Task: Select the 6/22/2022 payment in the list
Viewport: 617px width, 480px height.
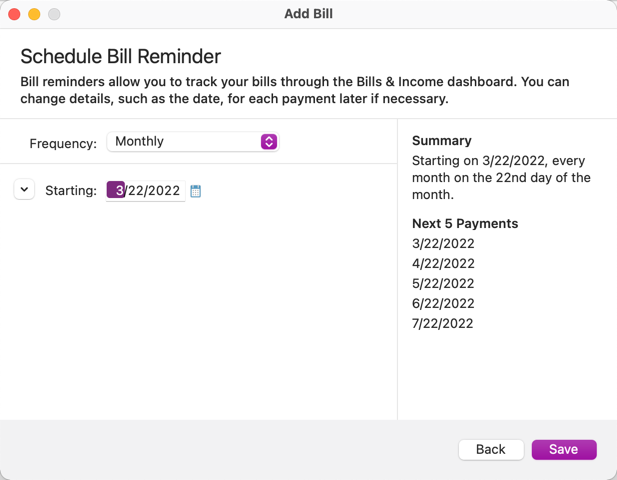Action: [x=443, y=304]
